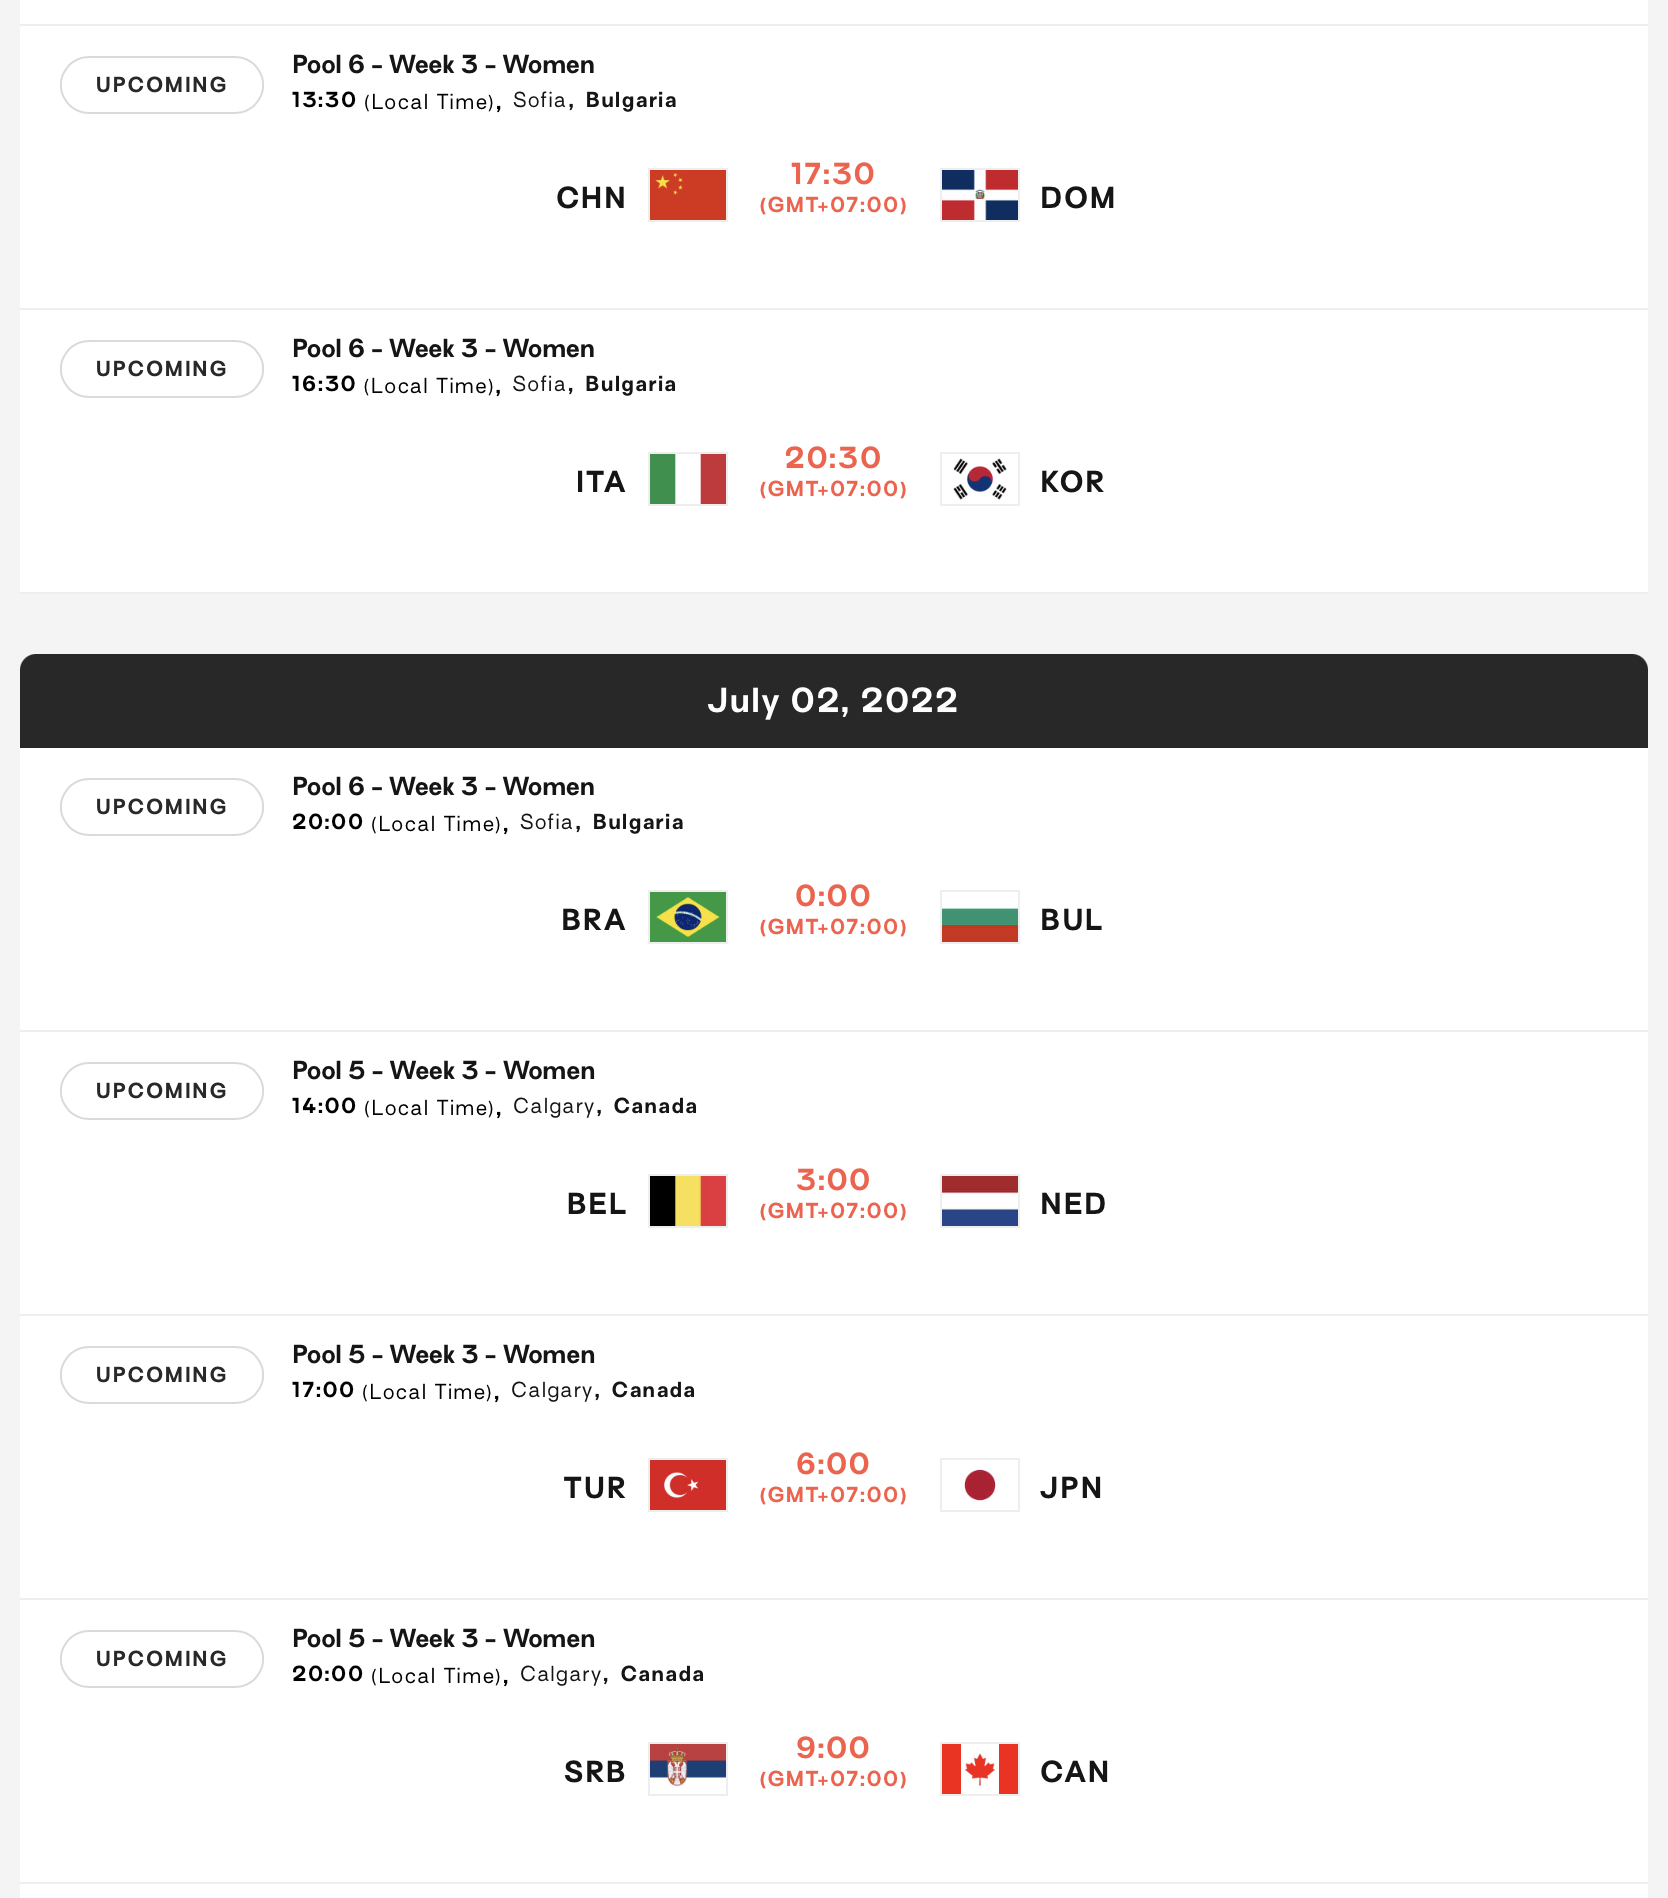
Task: Click the July 02, 2022 date header
Action: 833,701
